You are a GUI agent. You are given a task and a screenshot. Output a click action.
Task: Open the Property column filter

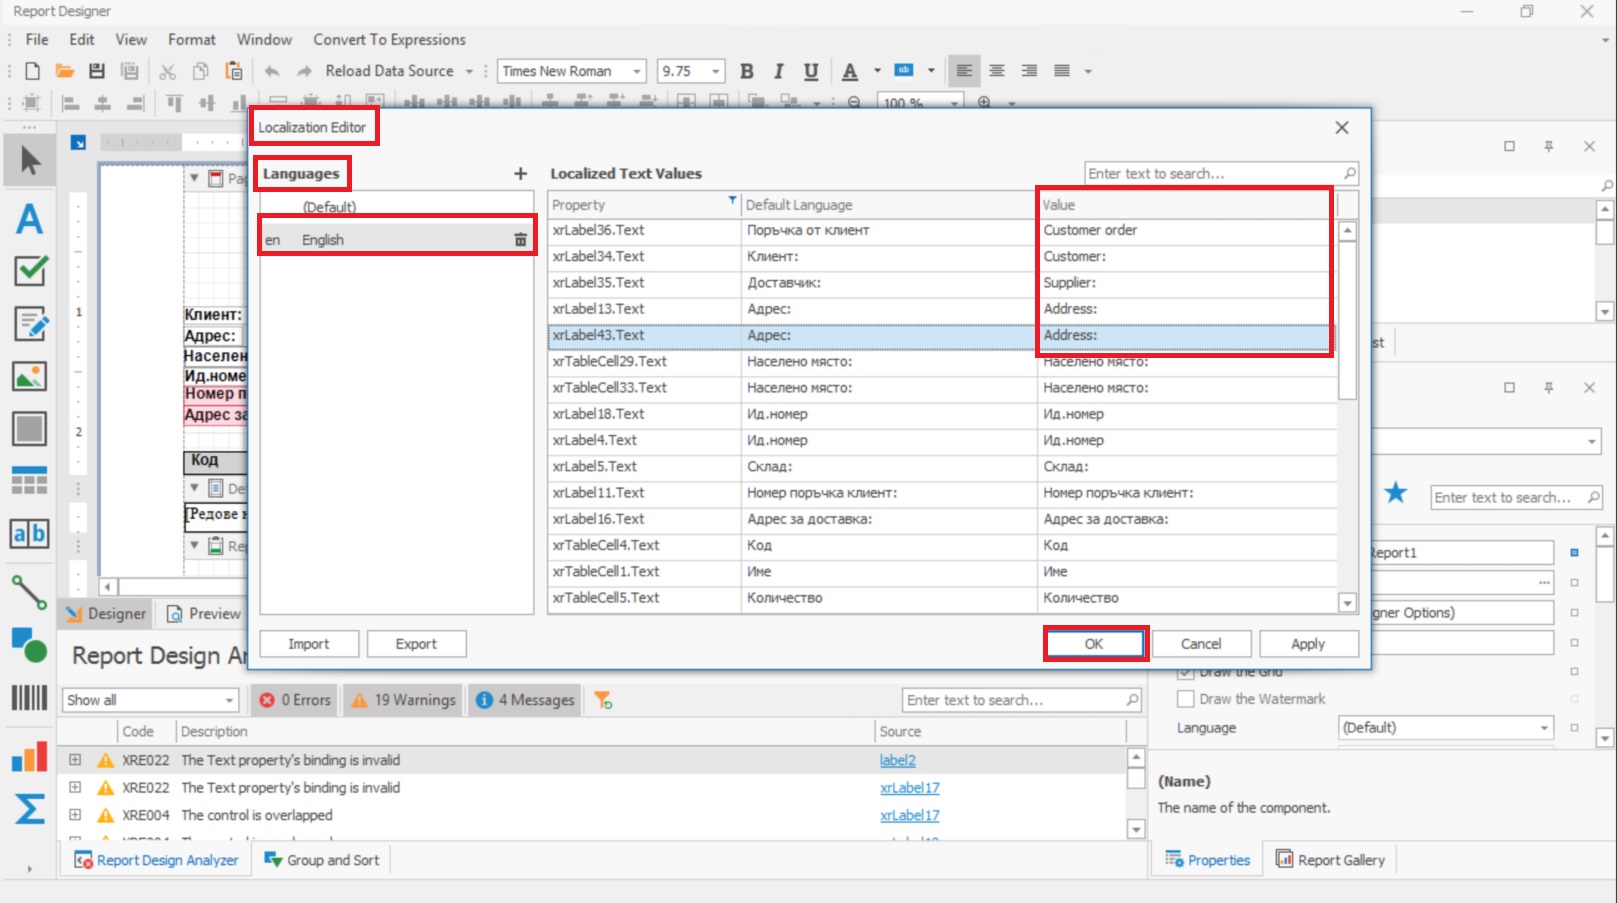click(x=732, y=201)
